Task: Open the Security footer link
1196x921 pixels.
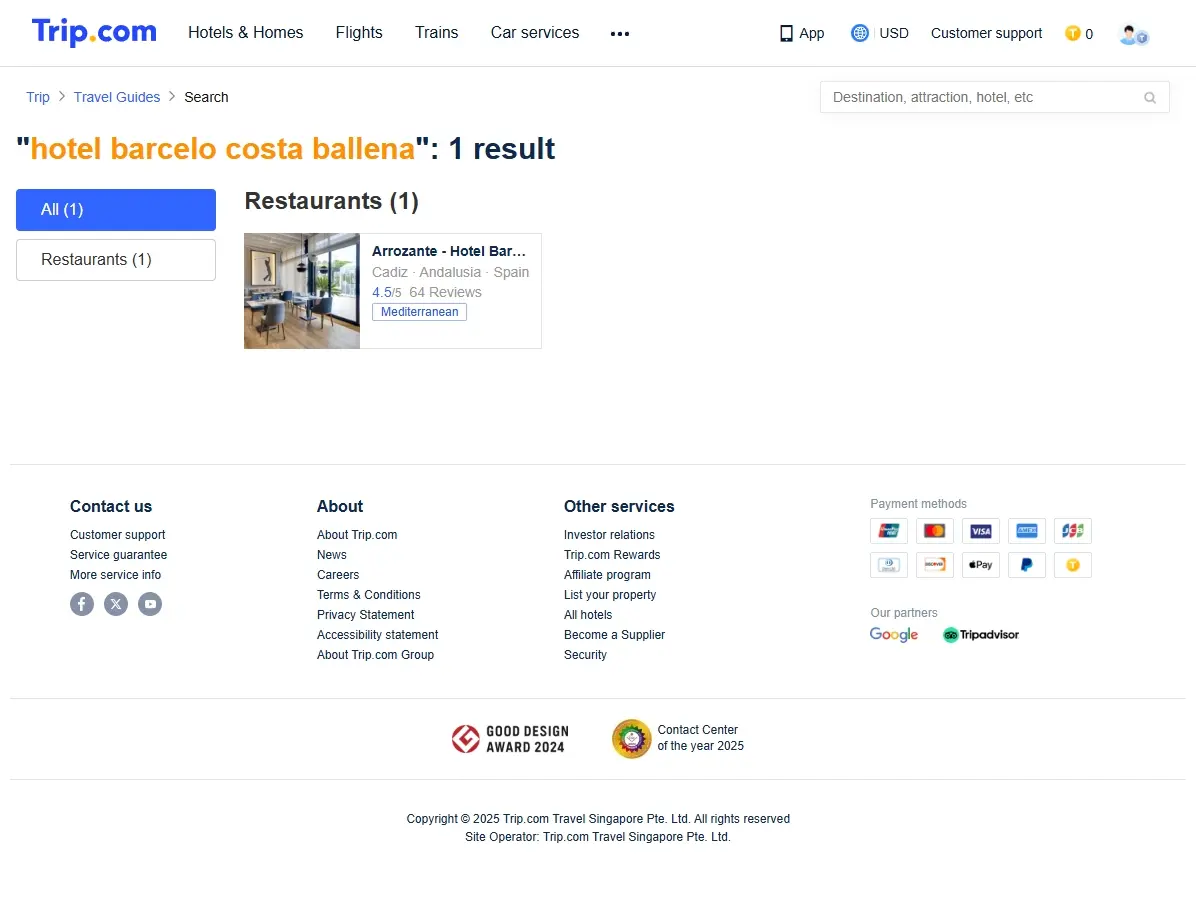Action: click(585, 655)
